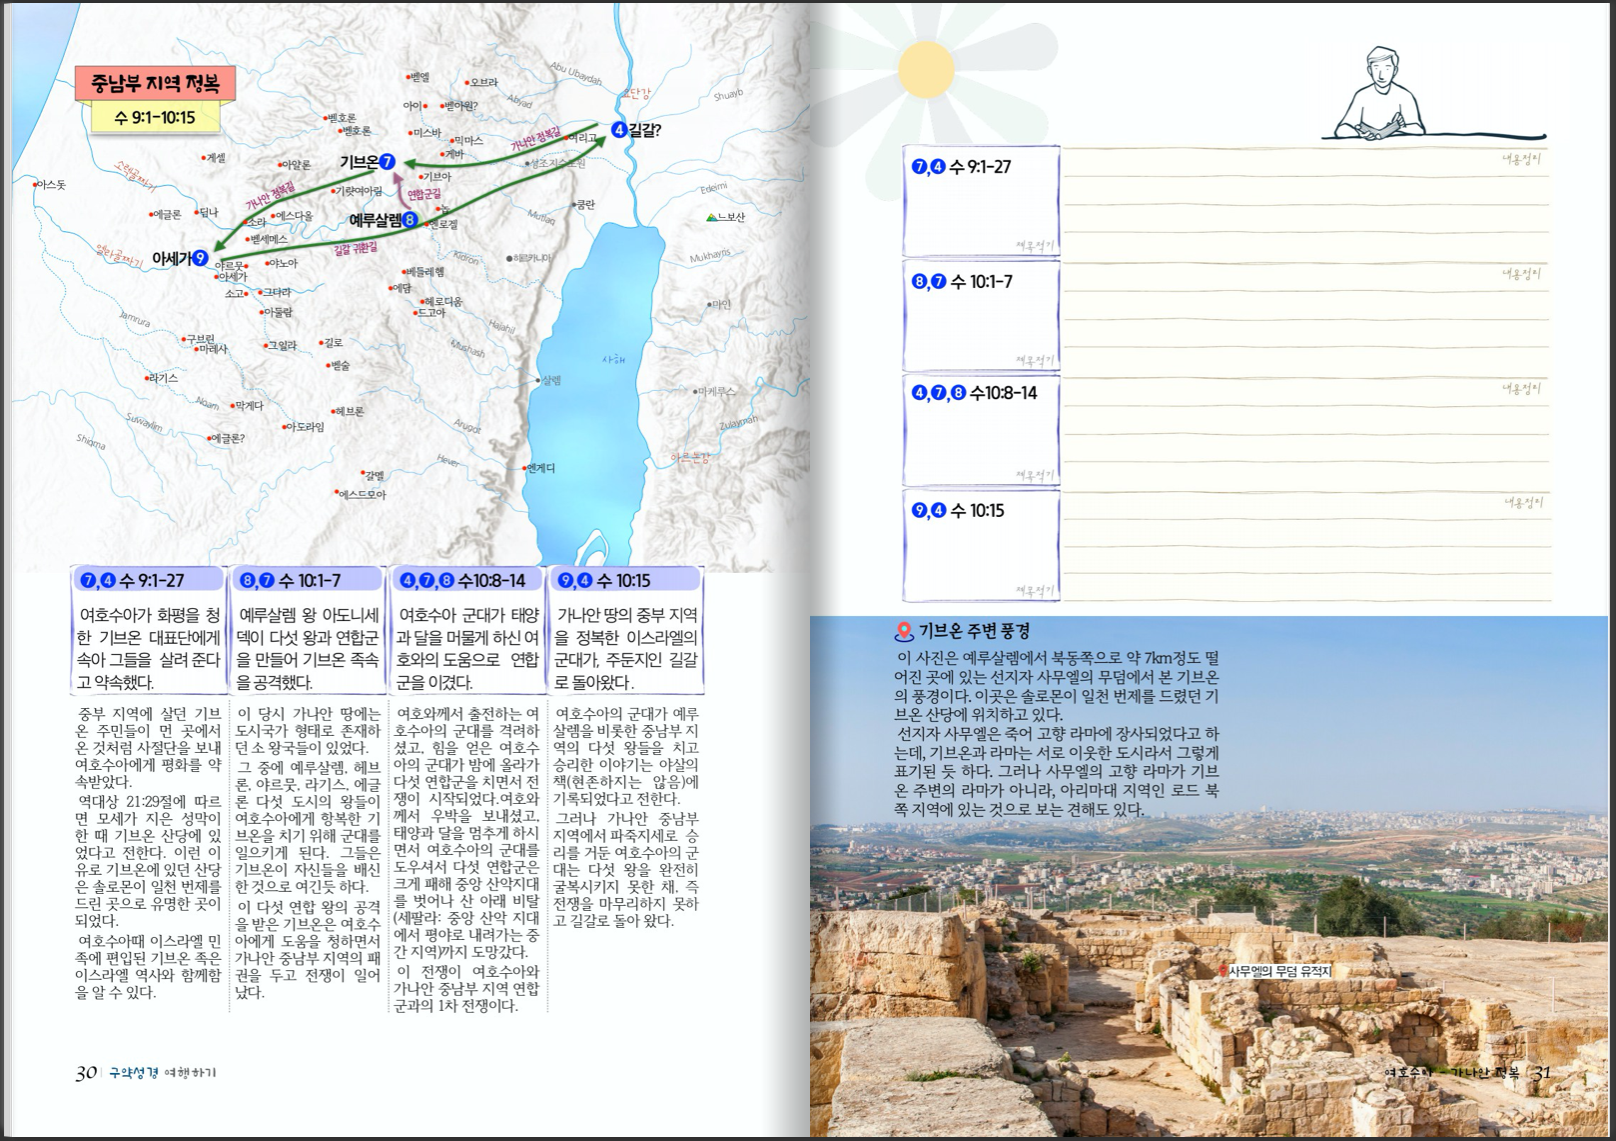
Task: Click the 아스돗 location on the map
Action: coord(49,185)
